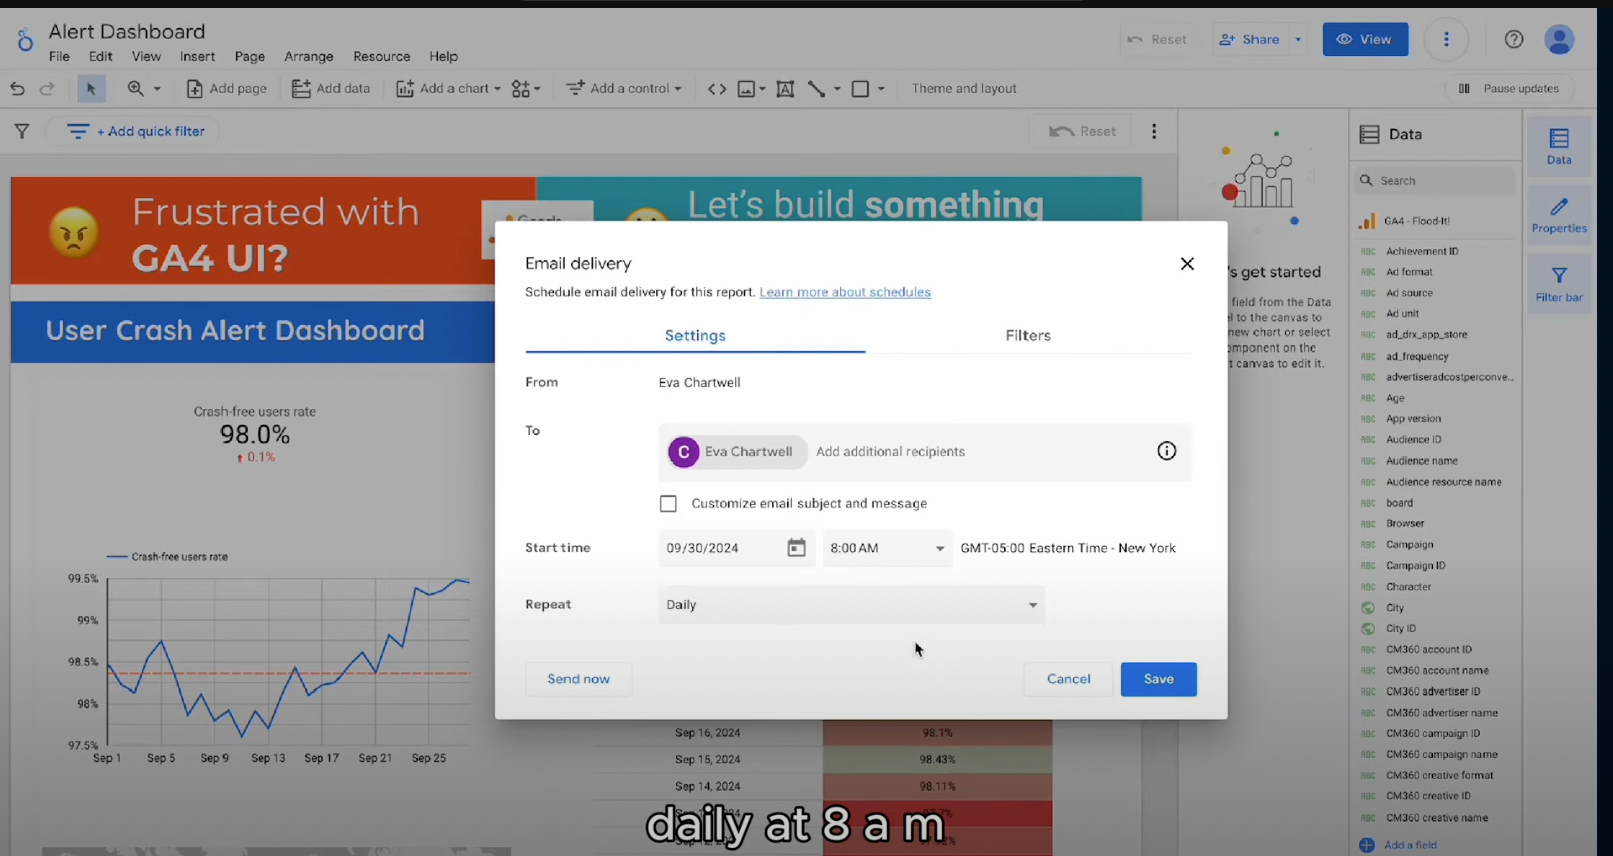1613x856 pixels.
Task: Open the Filter bar side panel
Action: click(x=1559, y=284)
